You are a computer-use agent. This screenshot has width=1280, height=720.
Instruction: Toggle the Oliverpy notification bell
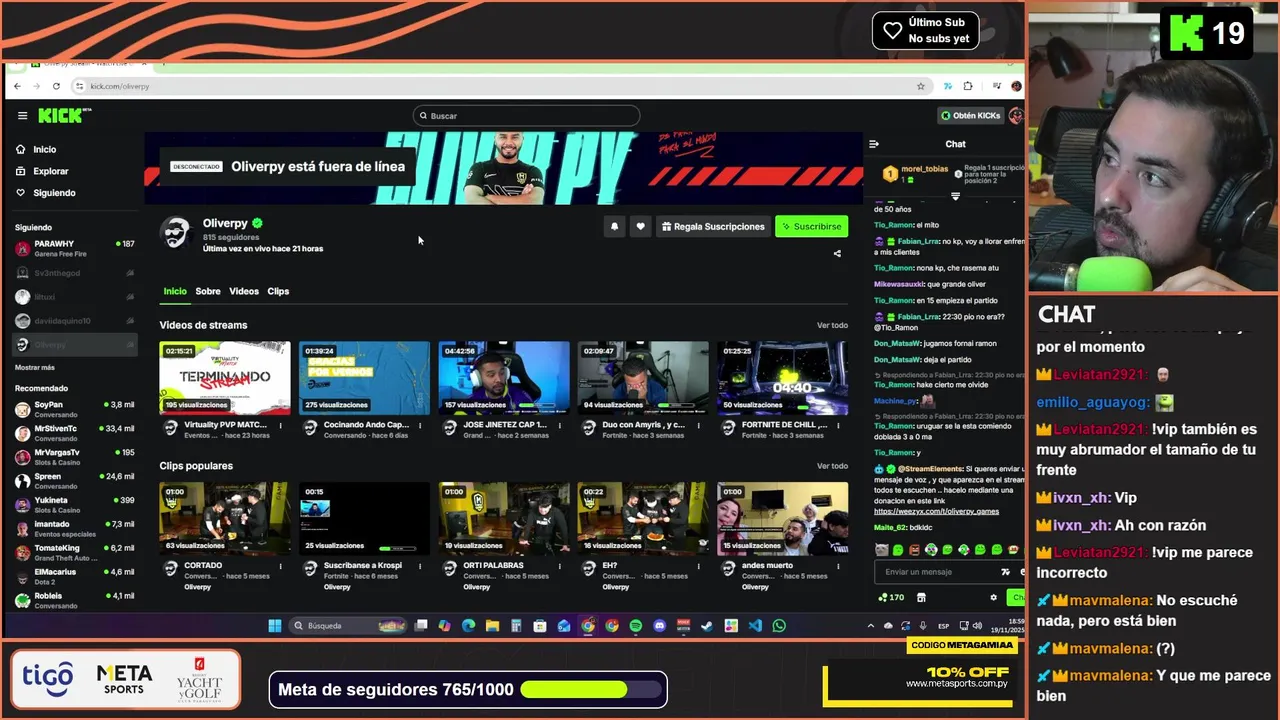(614, 227)
